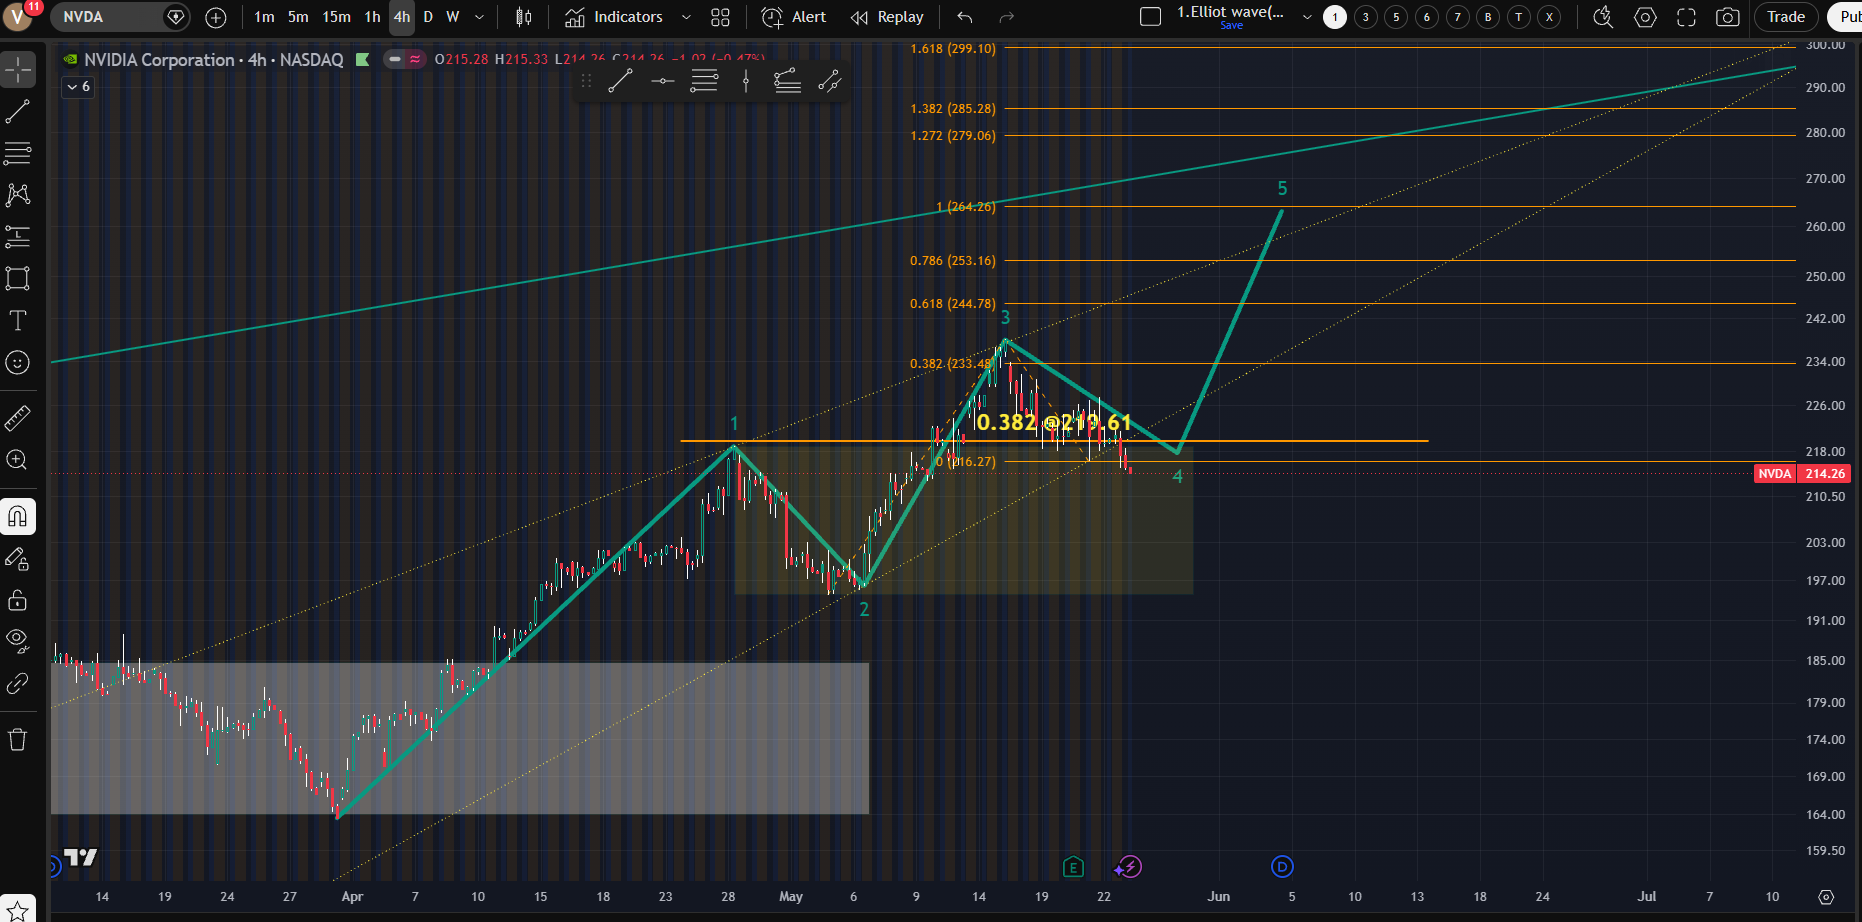
Task: Switch to the daily D timeframe
Action: (428, 17)
